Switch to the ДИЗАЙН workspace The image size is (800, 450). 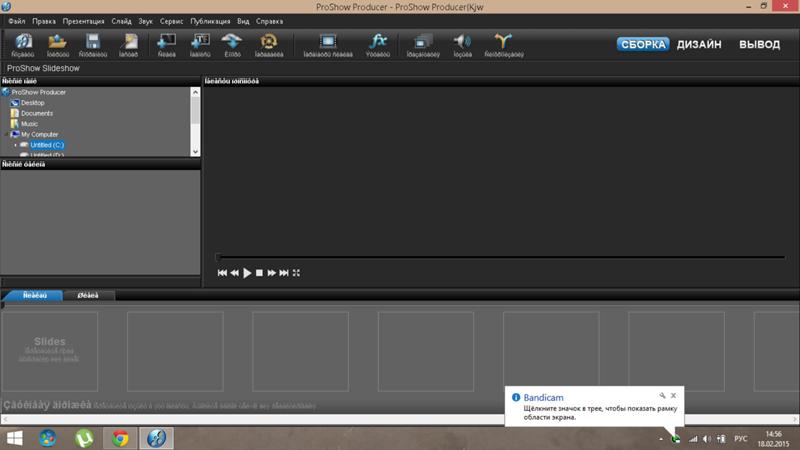tap(699, 44)
